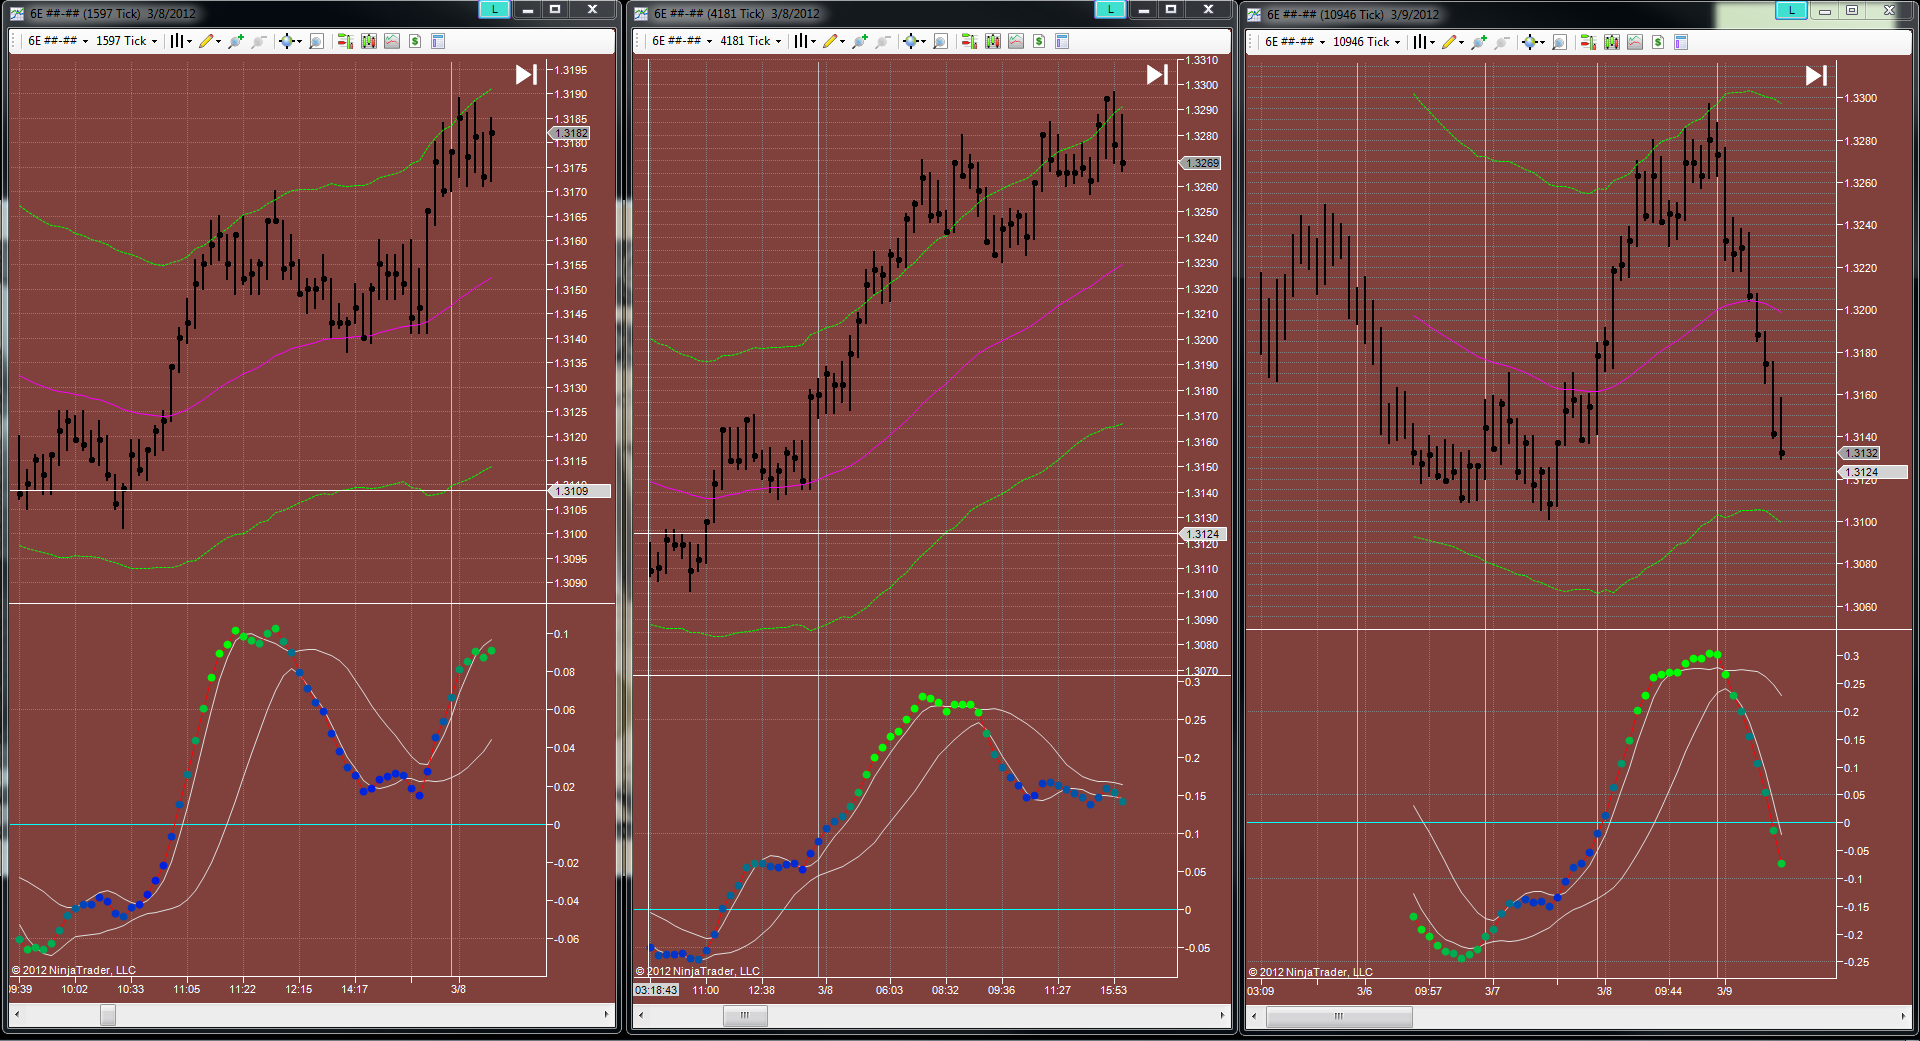Click left scroll arrow under 10946 Tick chart

1255,1017
